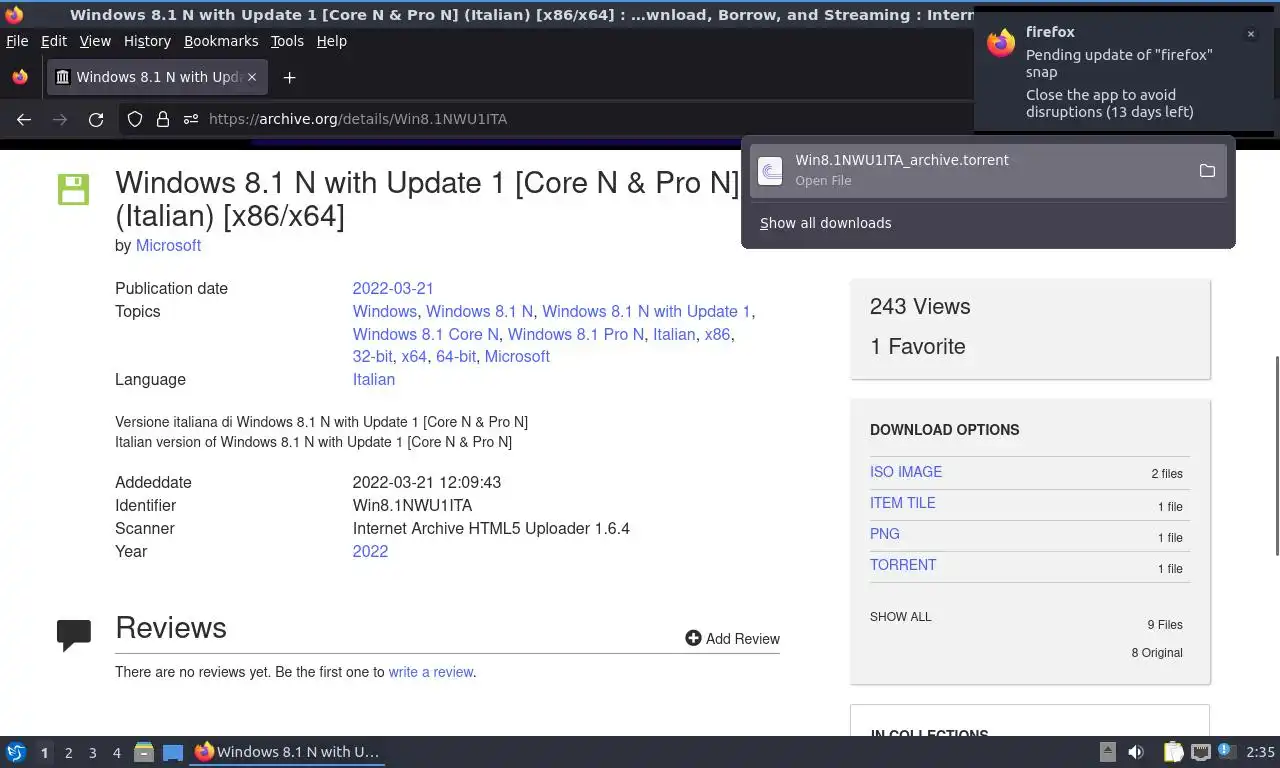Expand the ISO IMAGE download option
The width and height of the screenshot is (1280, 768).
coord(906,472)
